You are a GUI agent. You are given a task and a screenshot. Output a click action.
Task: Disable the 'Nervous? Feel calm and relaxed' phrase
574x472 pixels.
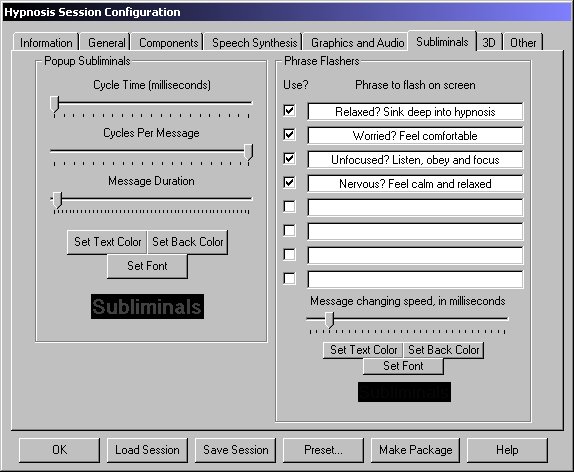tap(289, 182)
